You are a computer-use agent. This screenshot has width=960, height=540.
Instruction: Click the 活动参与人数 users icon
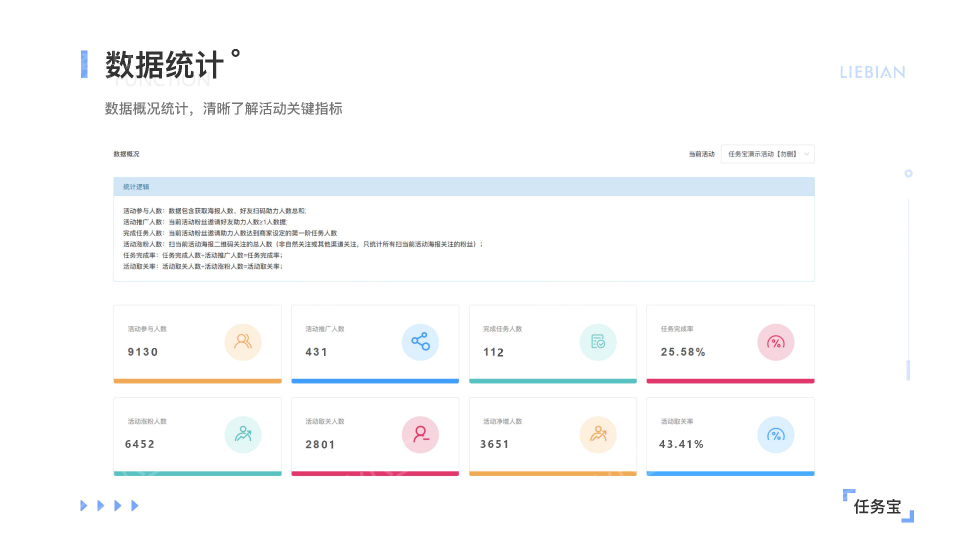tap(243, 342)
